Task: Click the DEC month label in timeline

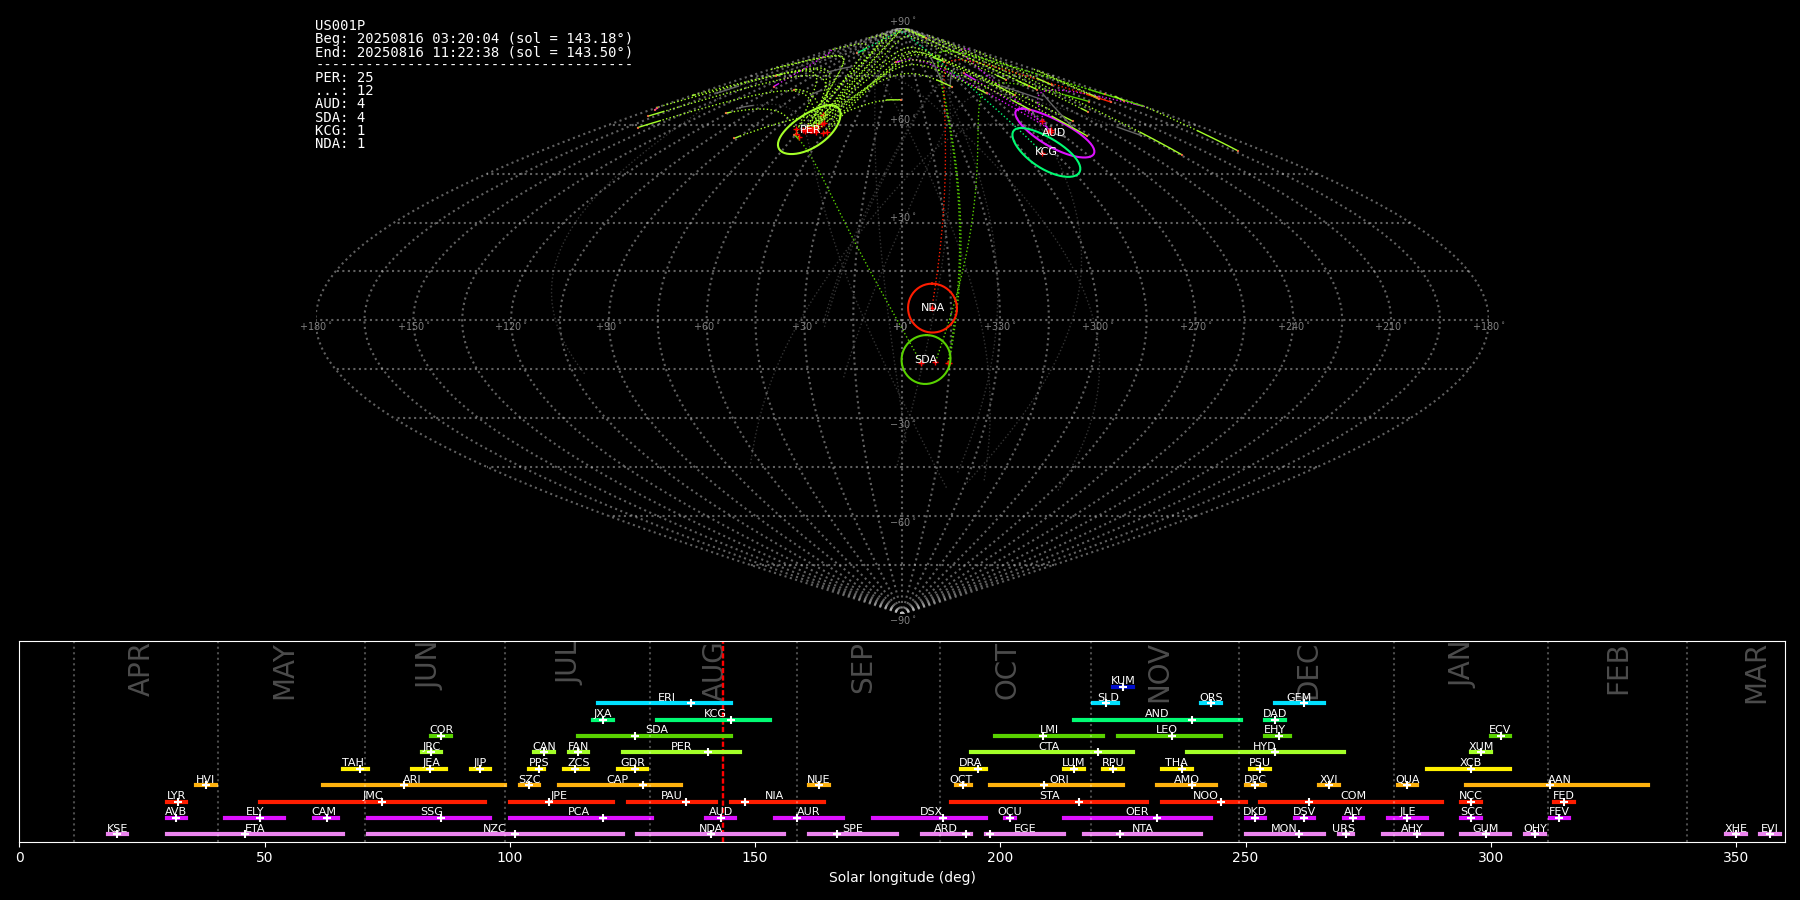Action: (x=1308, y=673)
